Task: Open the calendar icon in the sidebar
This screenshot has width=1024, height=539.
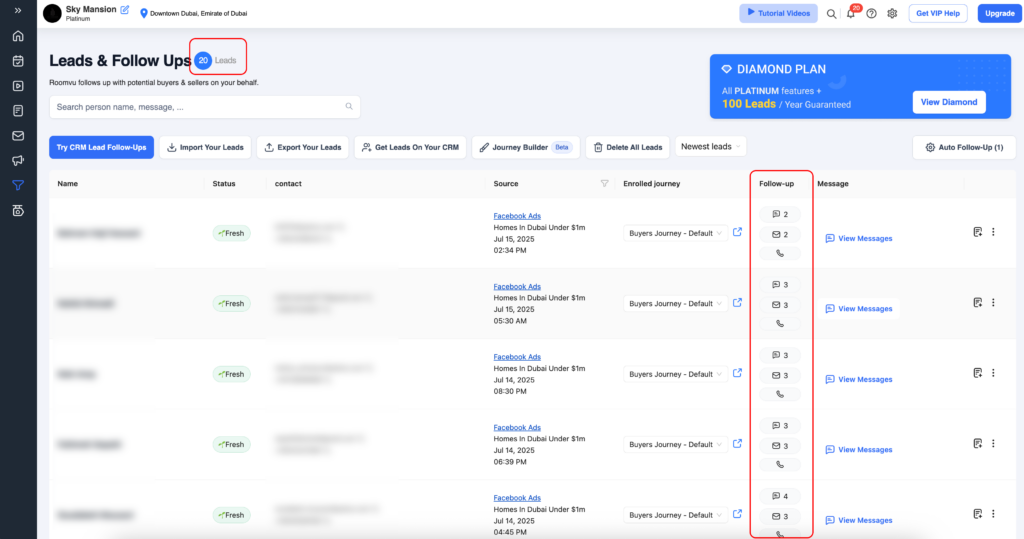Action: (18, 61)
